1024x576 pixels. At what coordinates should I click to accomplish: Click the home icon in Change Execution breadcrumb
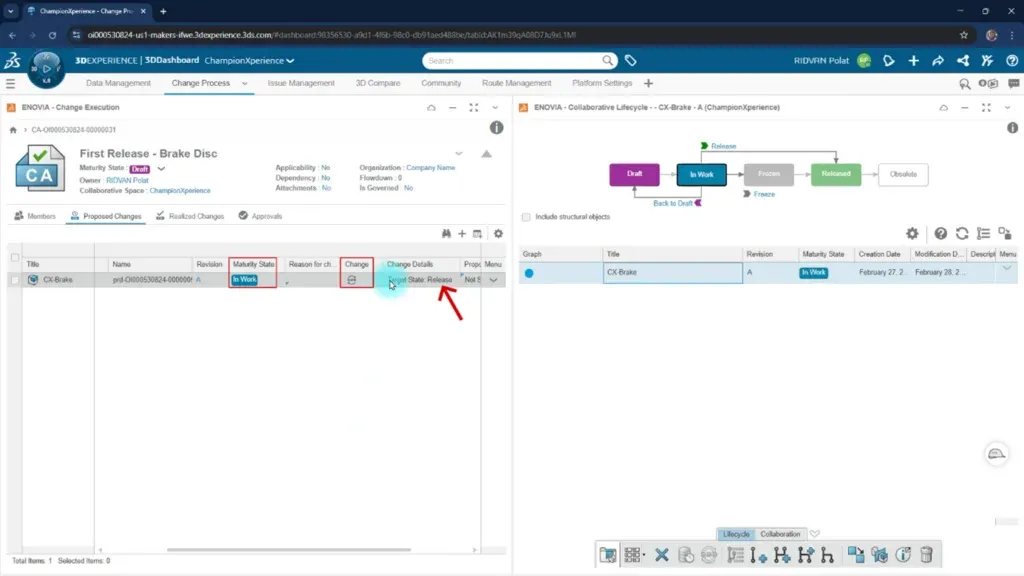(13, 130)
